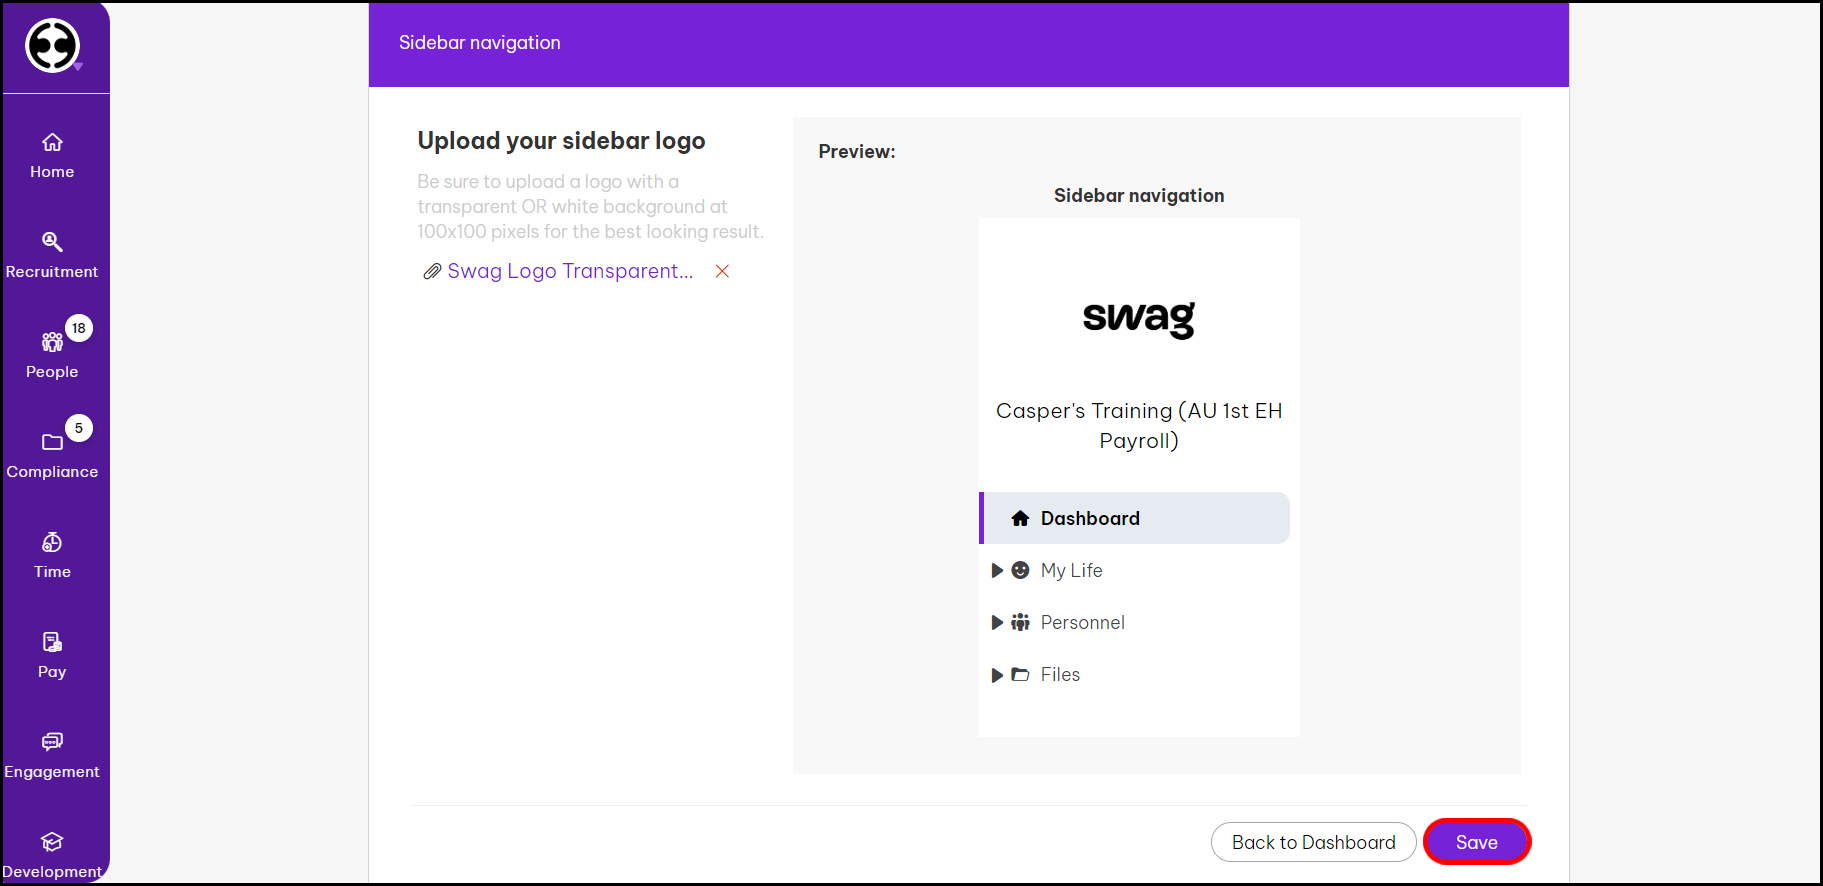The image size is (1823, 886).
Task: Click the Preview: label
Action: (x=857, y=151)
